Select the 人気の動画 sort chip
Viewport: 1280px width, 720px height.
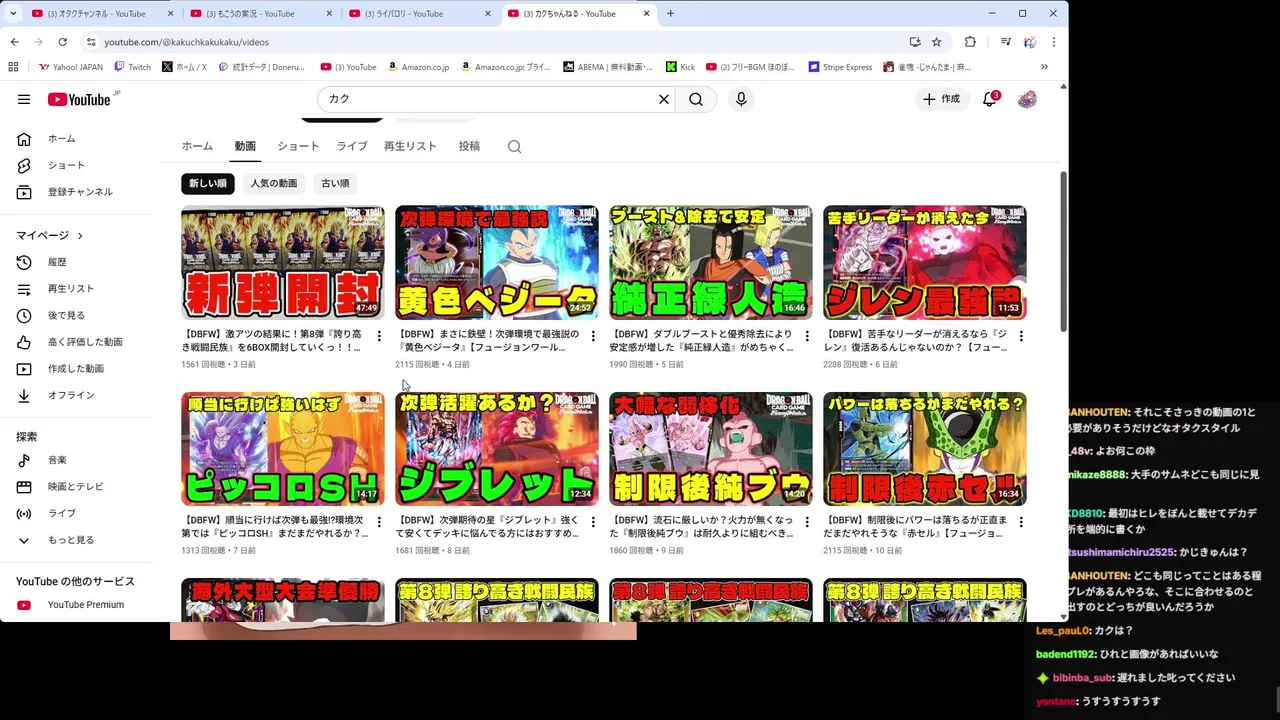tap(274, 184)
